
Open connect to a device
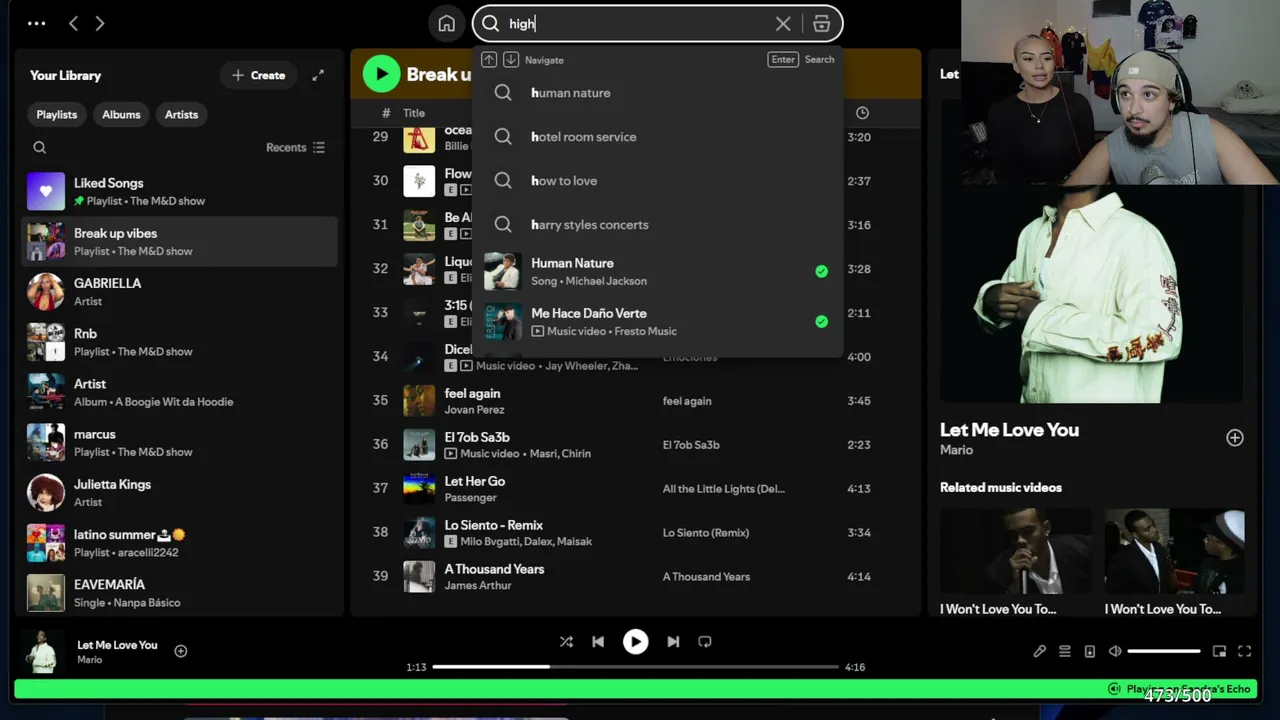[x=1090, y=651]
